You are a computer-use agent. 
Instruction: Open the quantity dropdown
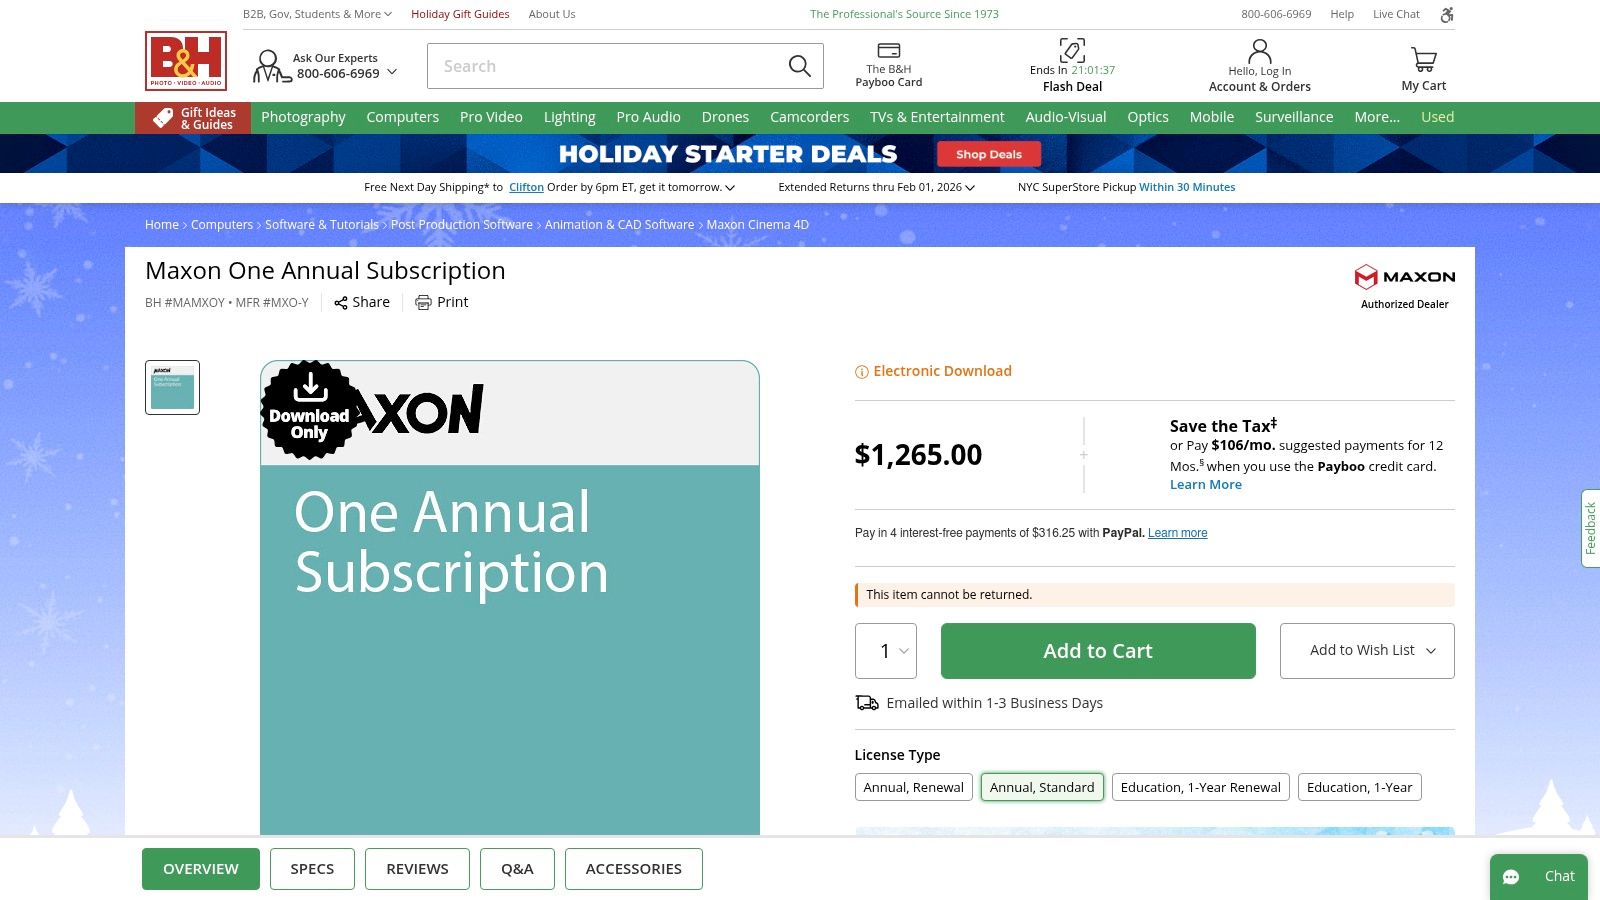(886, 651)
